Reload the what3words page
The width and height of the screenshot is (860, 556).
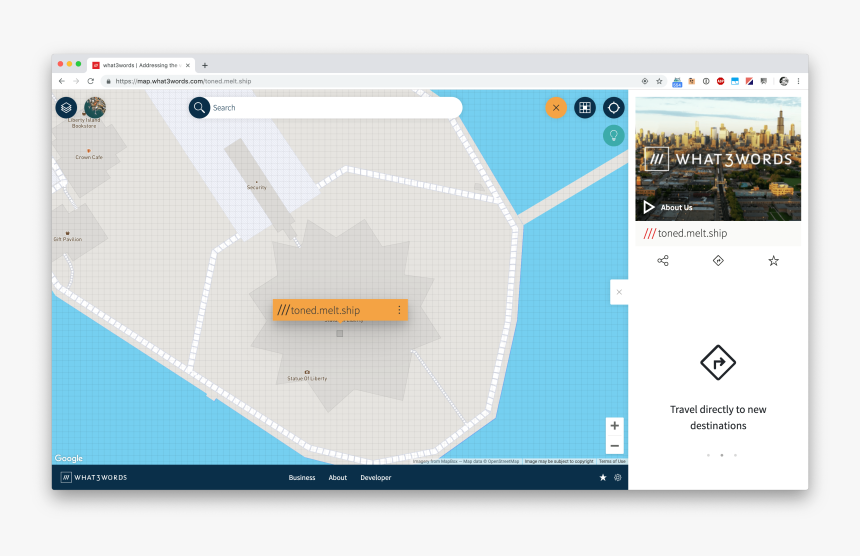coord(90,81)
